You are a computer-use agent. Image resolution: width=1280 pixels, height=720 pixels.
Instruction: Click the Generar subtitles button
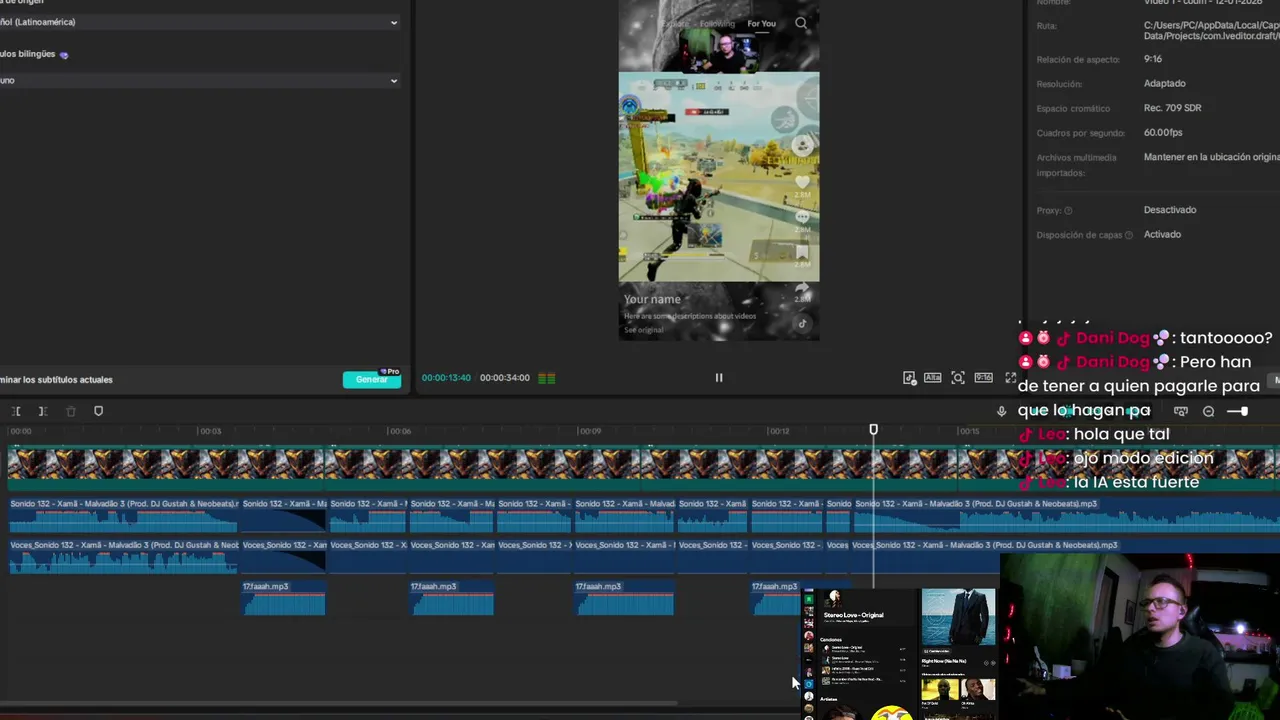(x=371, y=380)
